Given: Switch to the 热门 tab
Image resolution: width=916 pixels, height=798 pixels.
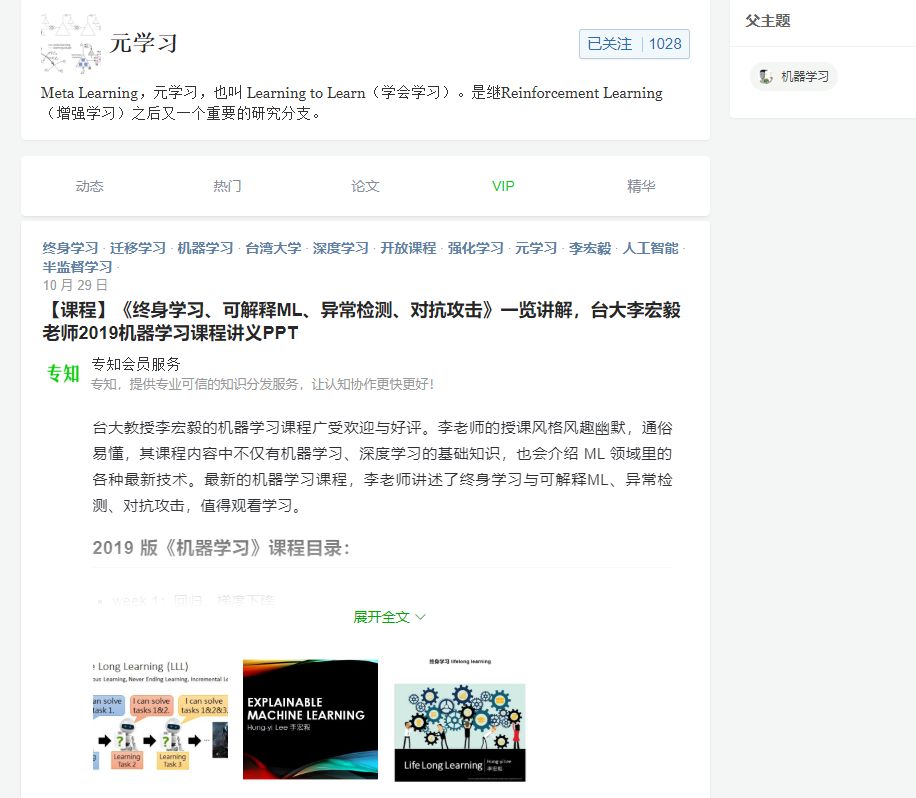Looking at the screenshot, I should click(x=227, y=186).
